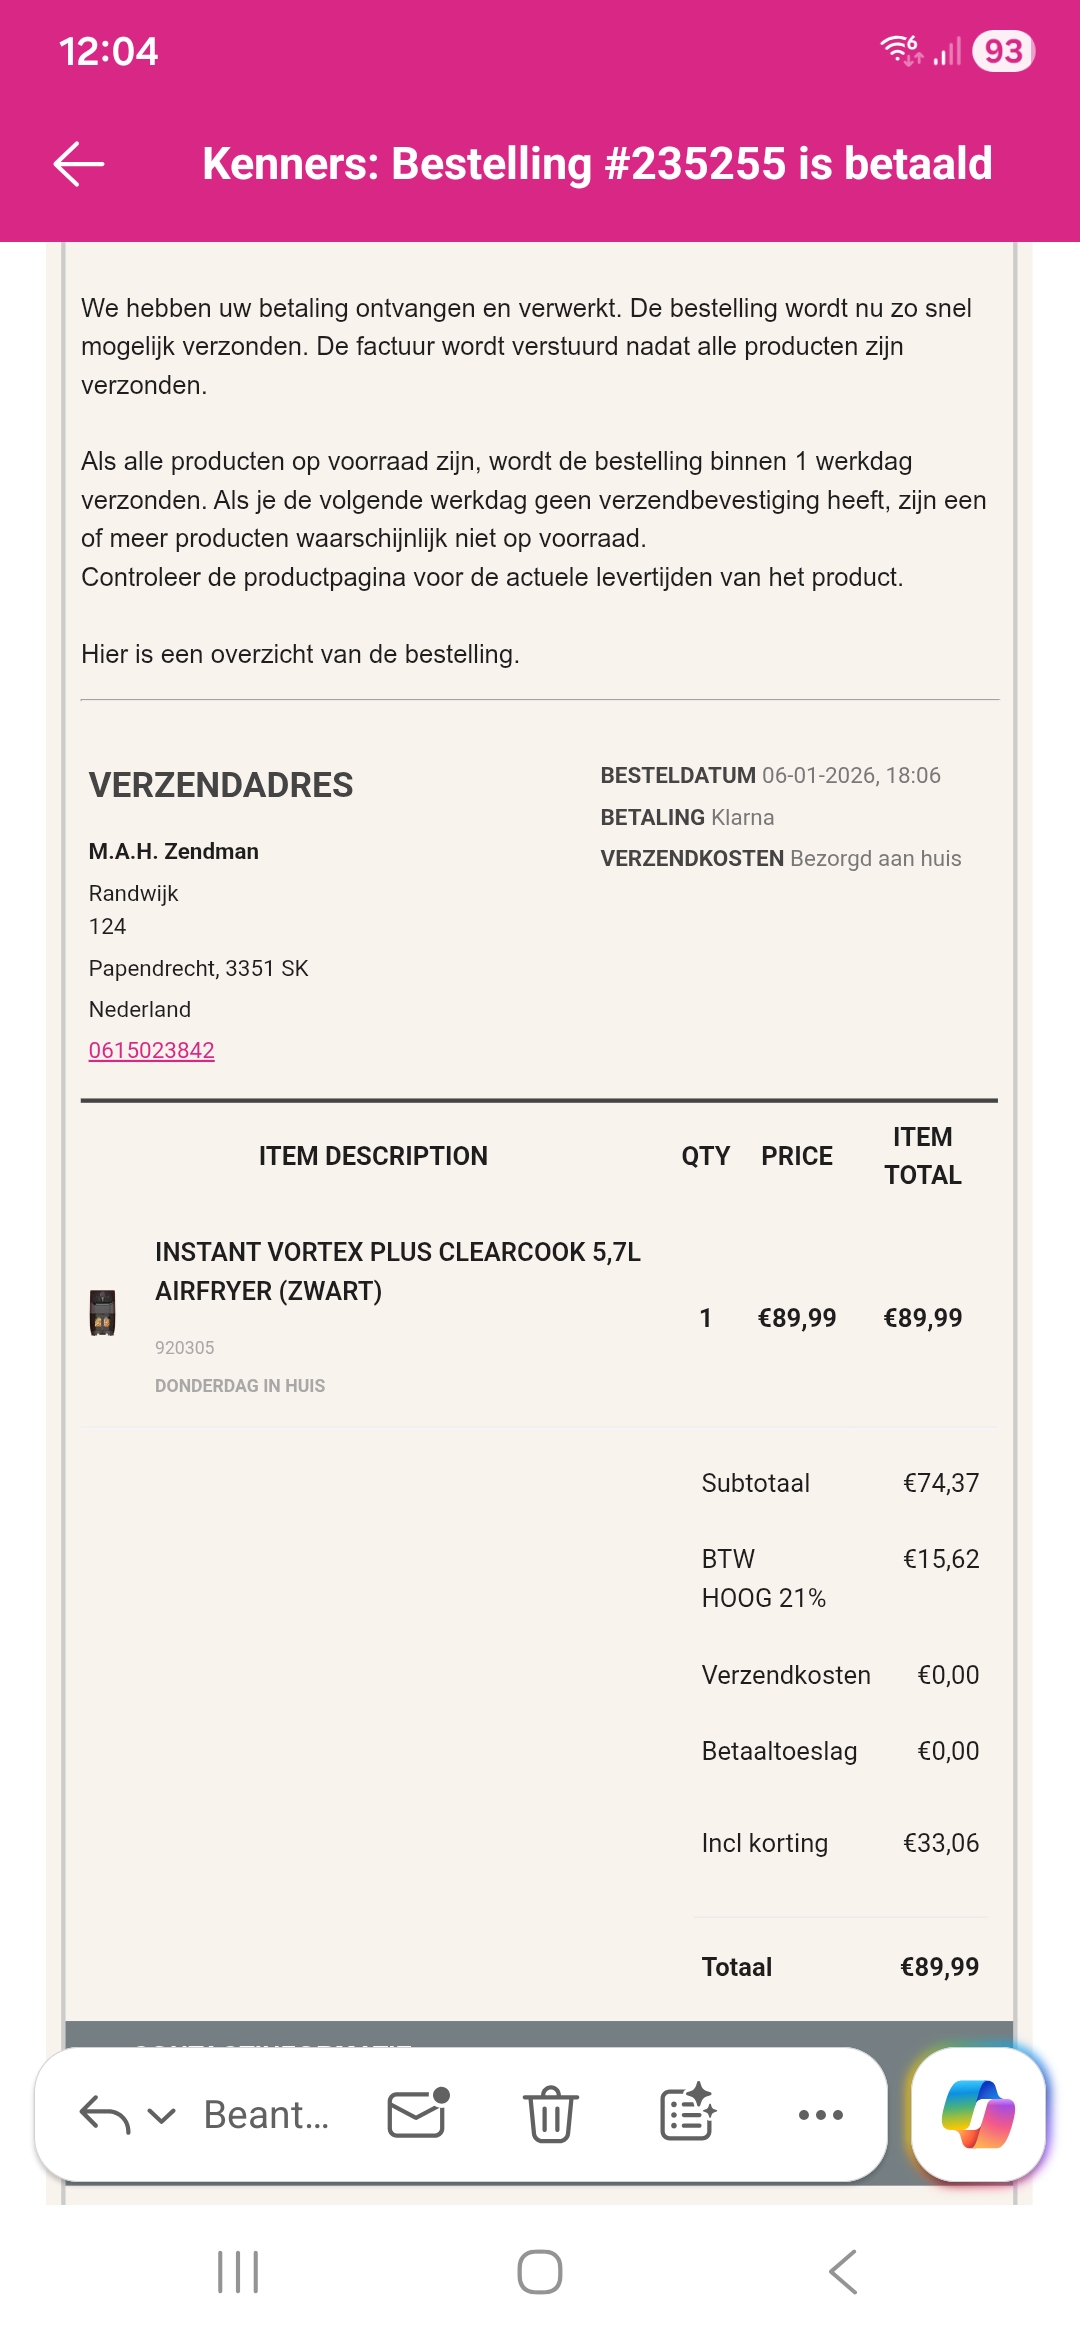Tap the Beant... reply text field

coord(266,2115)
